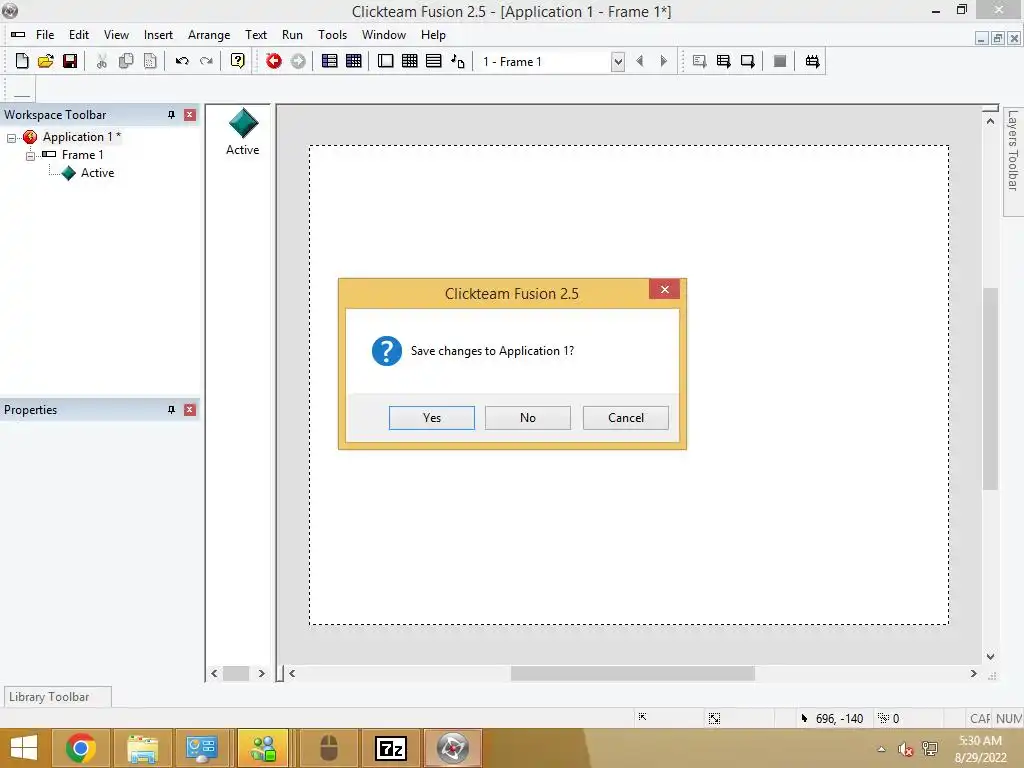Close the Clickteam Fusion 2.5 dialog

click(x=664, y=289)
